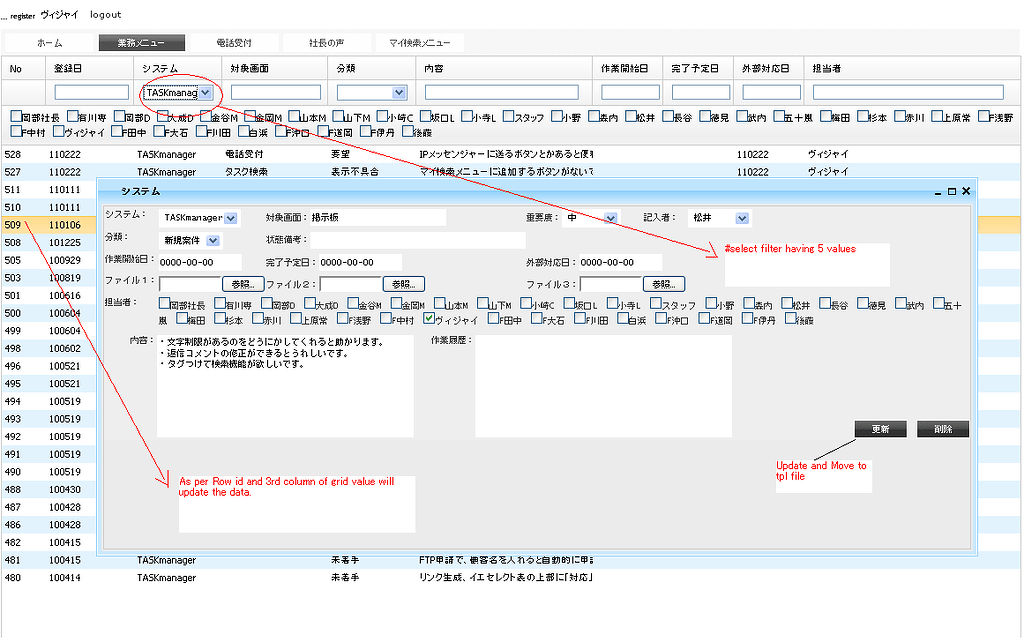Toggle the ヴィジャイ checkbox in the filter row

click(59, 131)
